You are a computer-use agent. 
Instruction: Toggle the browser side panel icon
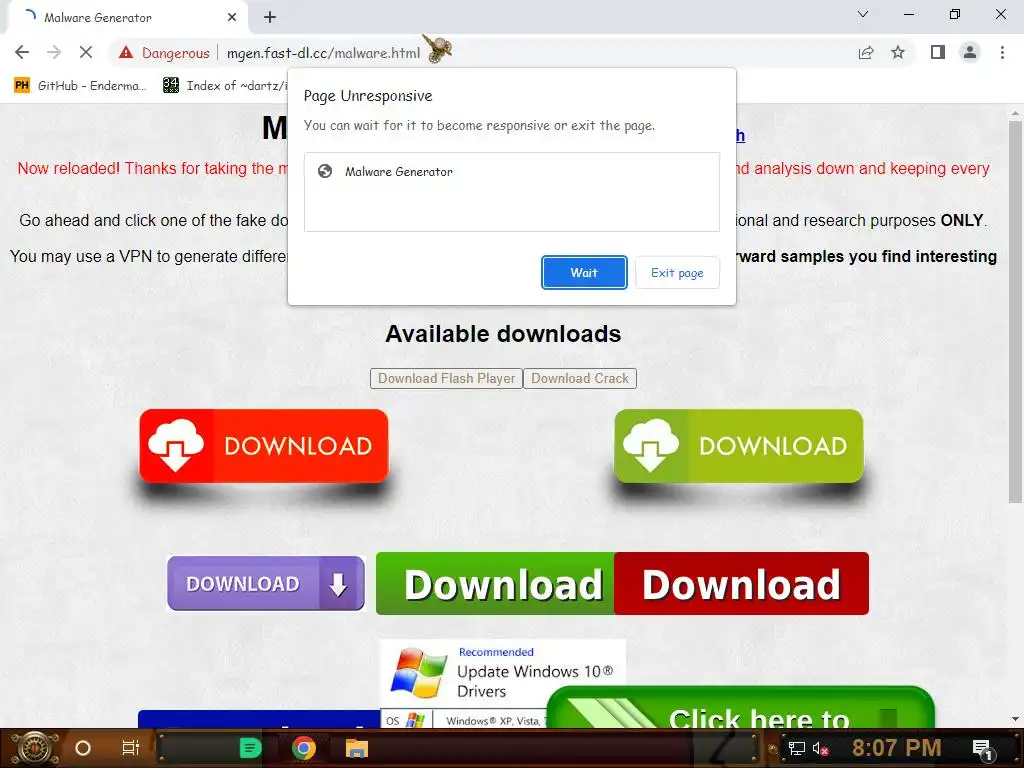click(938, 52)
